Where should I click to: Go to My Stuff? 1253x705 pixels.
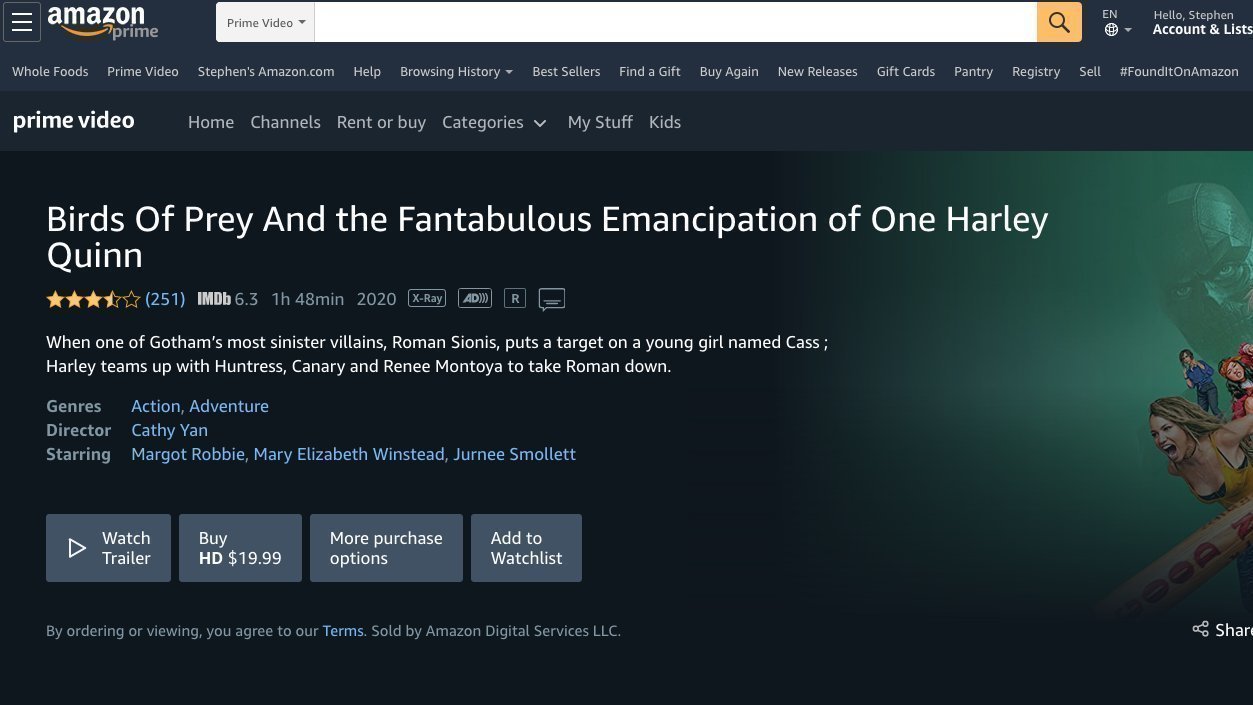point(600,121)
